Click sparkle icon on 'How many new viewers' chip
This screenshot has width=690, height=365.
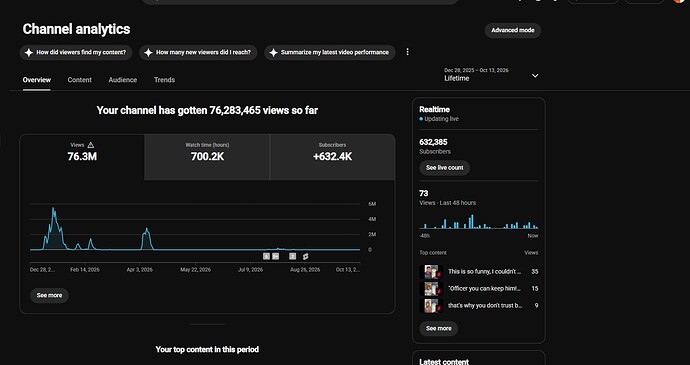[148, 52]
